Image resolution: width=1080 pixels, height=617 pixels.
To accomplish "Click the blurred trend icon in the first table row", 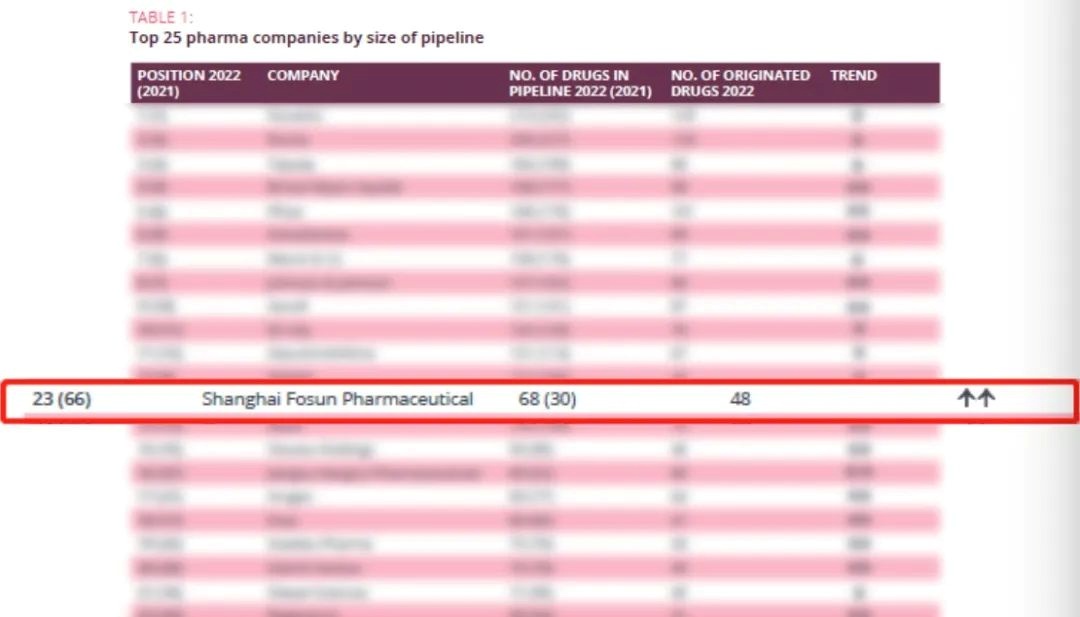I will coord(857,116).
